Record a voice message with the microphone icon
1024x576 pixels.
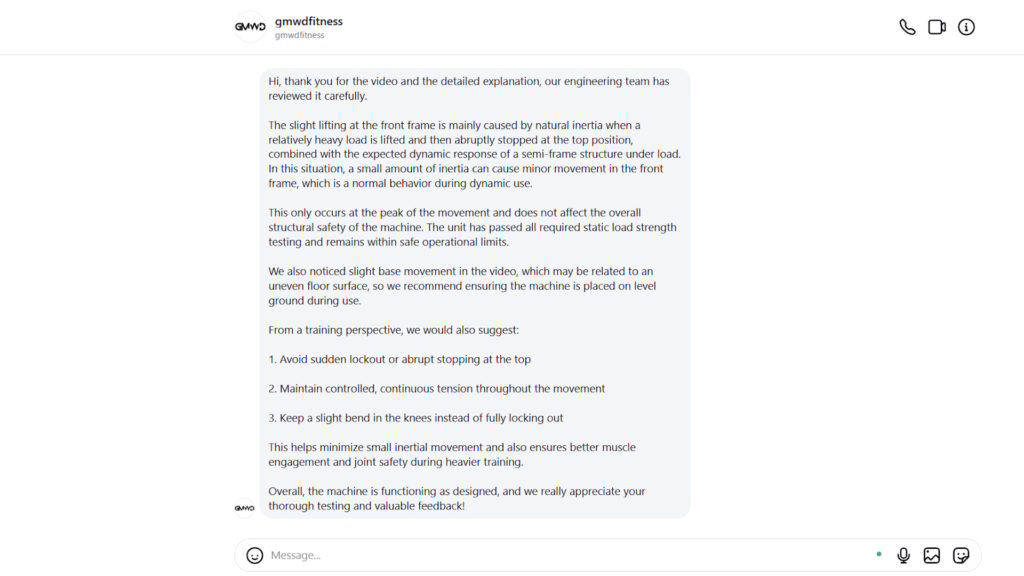coord(903,554)
